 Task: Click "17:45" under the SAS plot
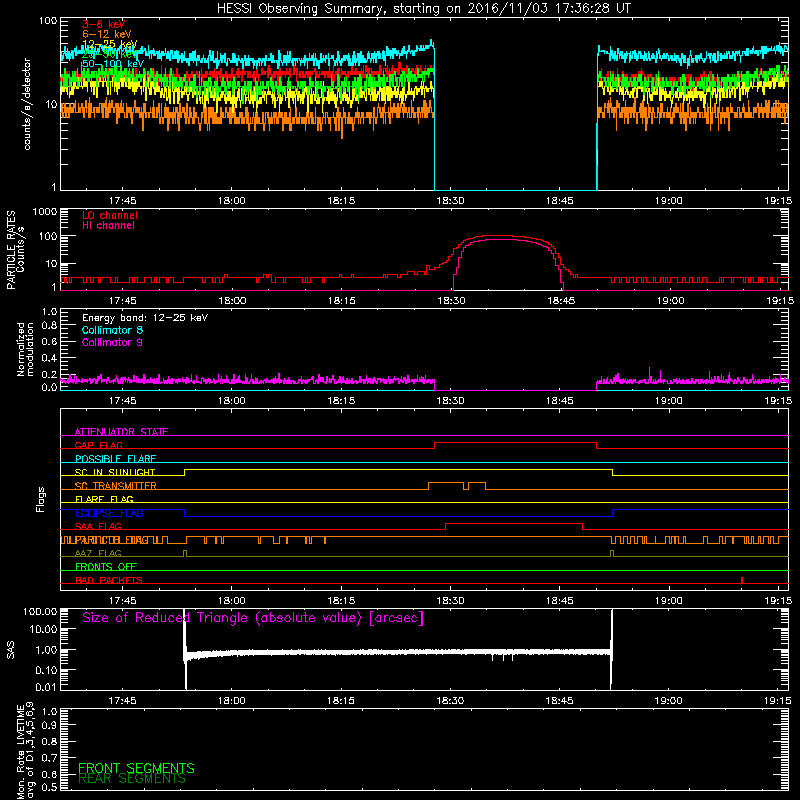click(x=122, y=701)
